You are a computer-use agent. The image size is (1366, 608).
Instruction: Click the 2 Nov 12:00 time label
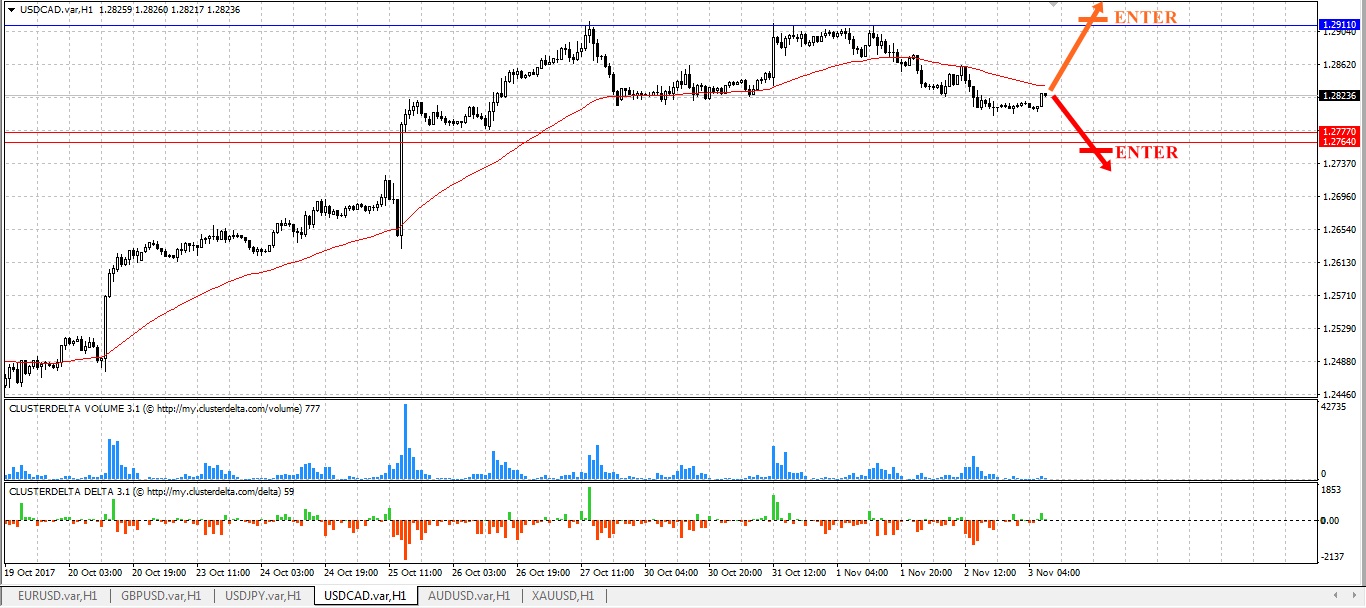[989, 573]
